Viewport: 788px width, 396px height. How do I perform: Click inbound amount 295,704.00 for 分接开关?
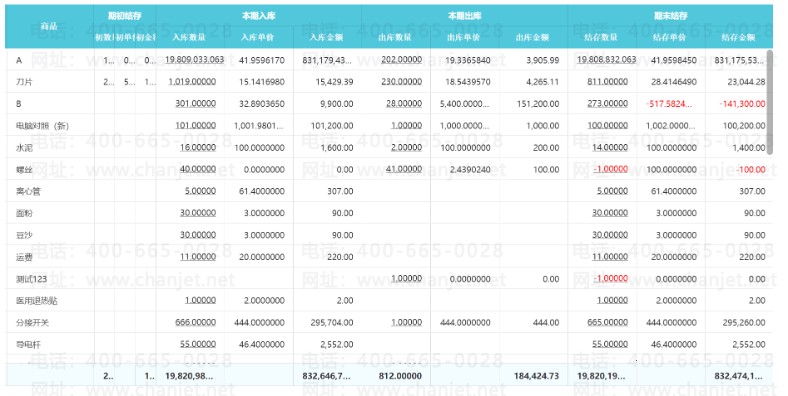(x=332, y=323)
